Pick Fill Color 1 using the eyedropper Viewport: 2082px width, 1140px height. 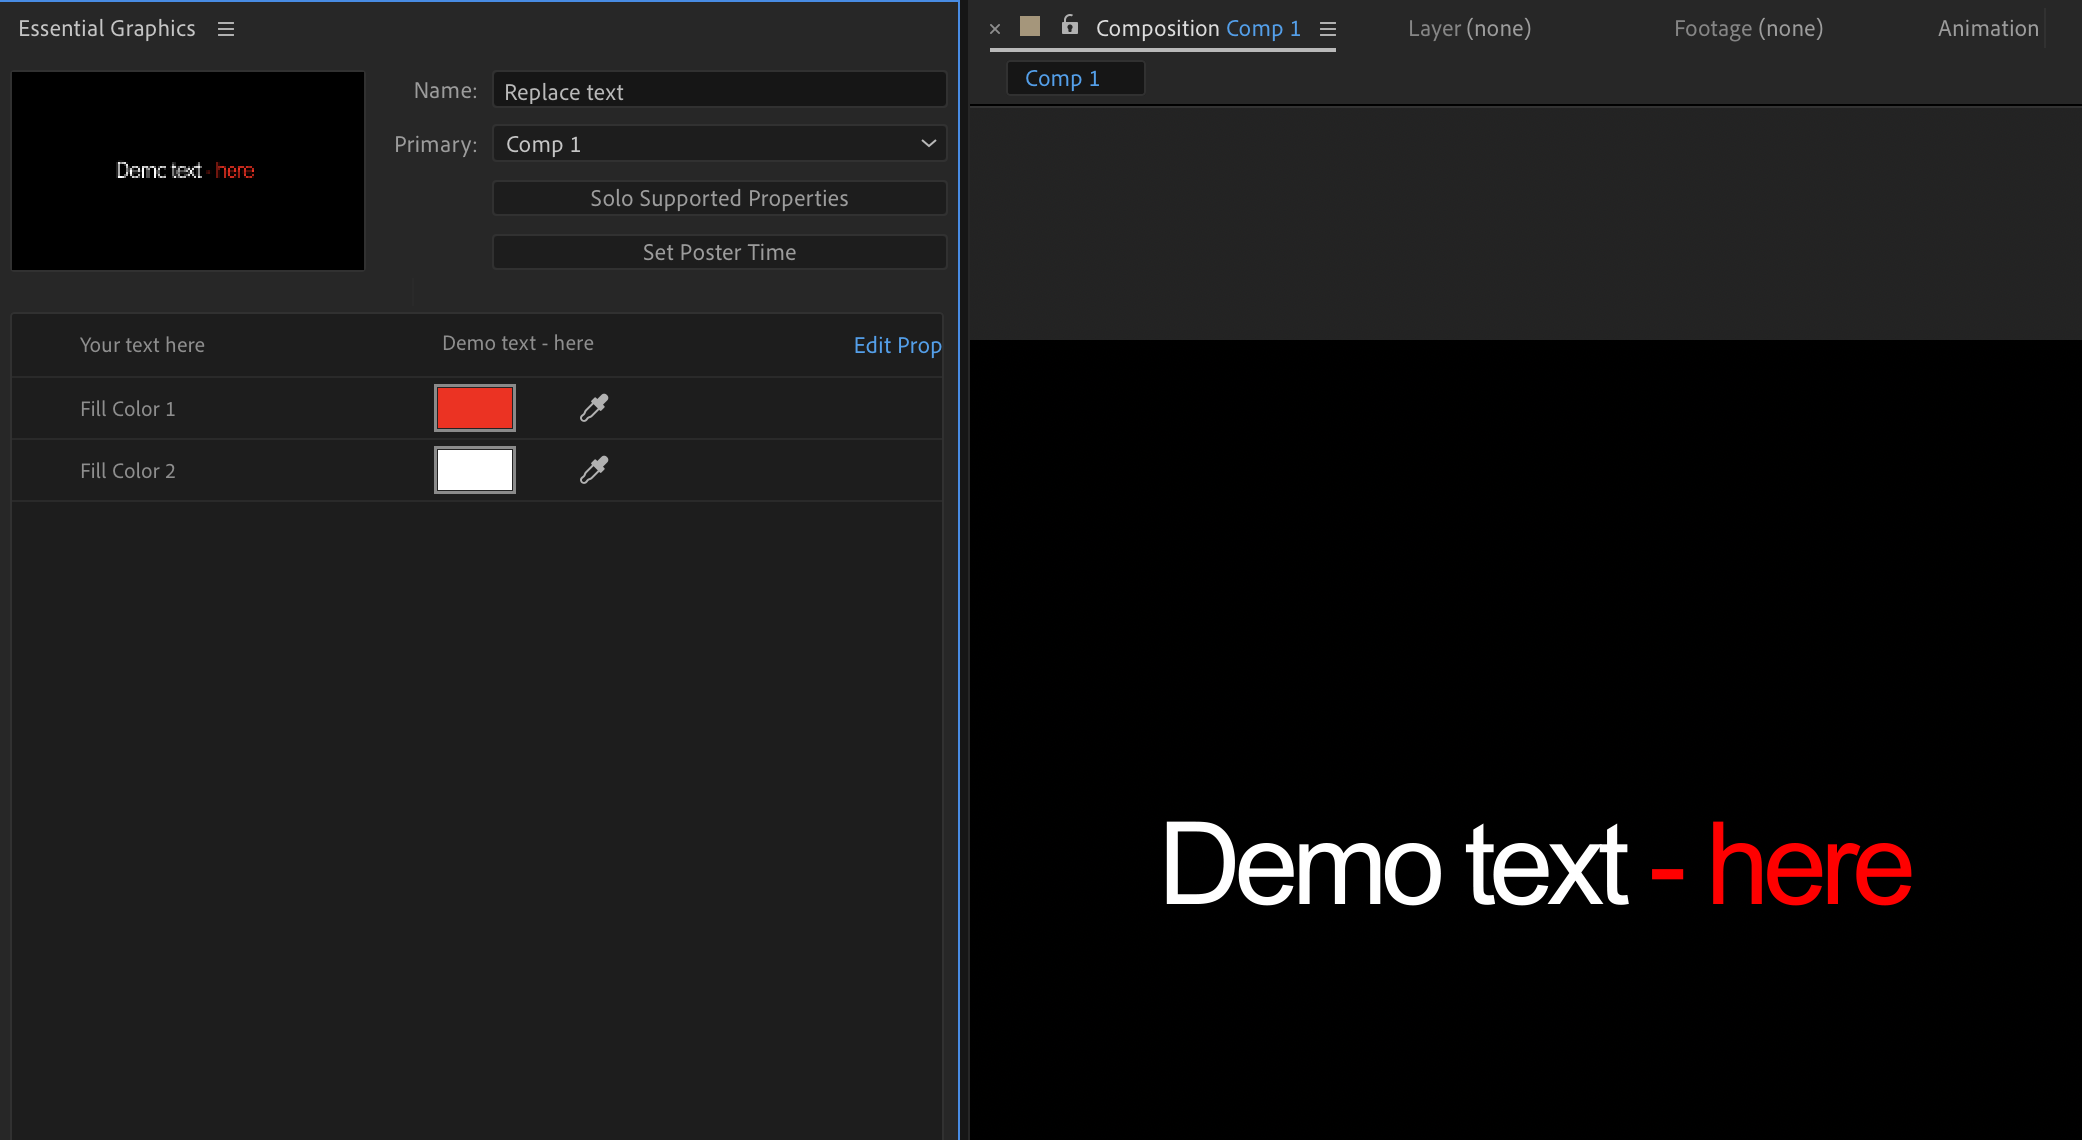(593, 407)
